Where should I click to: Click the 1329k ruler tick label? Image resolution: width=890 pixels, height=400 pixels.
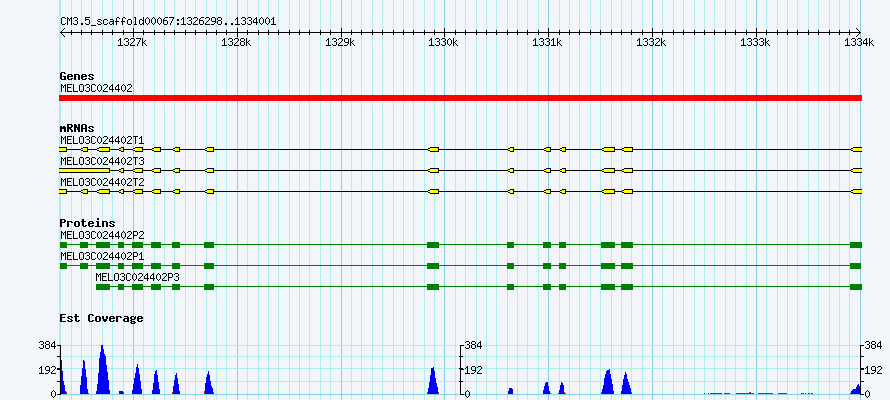tap(341, 42)
